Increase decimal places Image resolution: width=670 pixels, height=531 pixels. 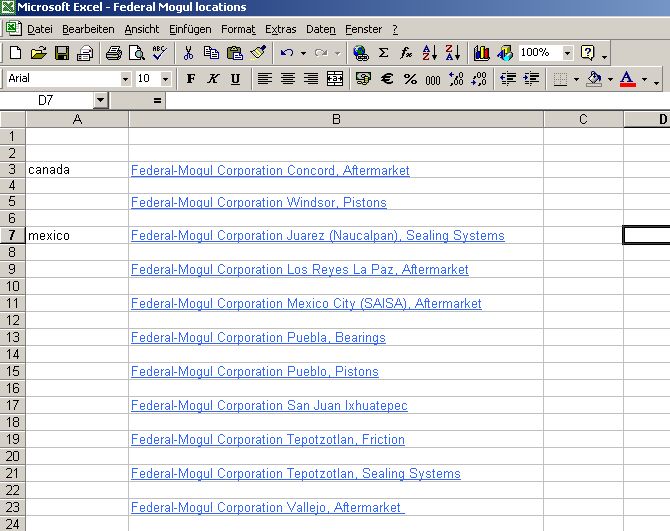click(x=456, y=79)
